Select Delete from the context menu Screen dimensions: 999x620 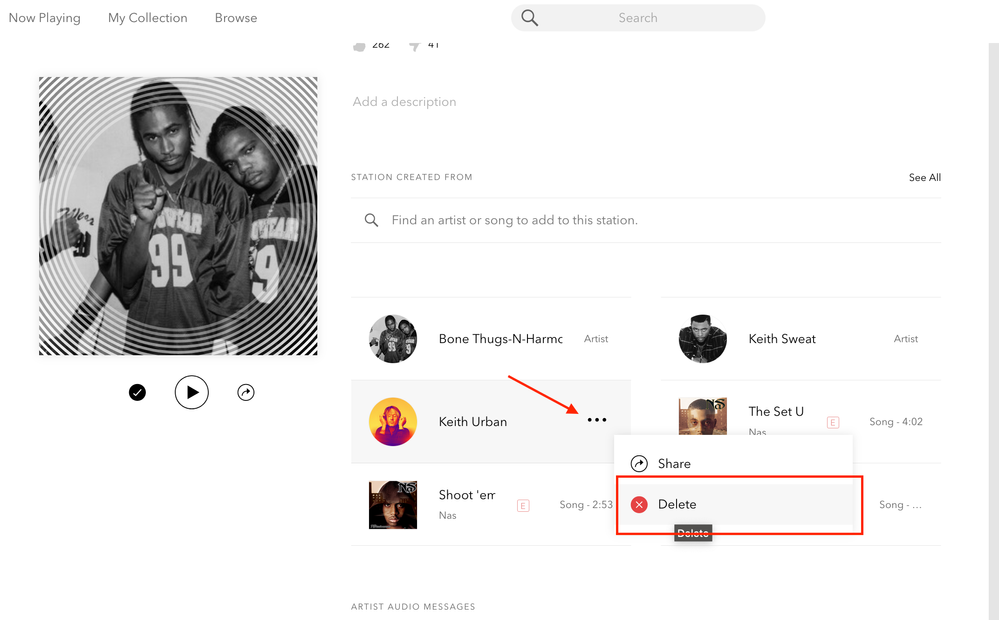(x=677, y=505)
